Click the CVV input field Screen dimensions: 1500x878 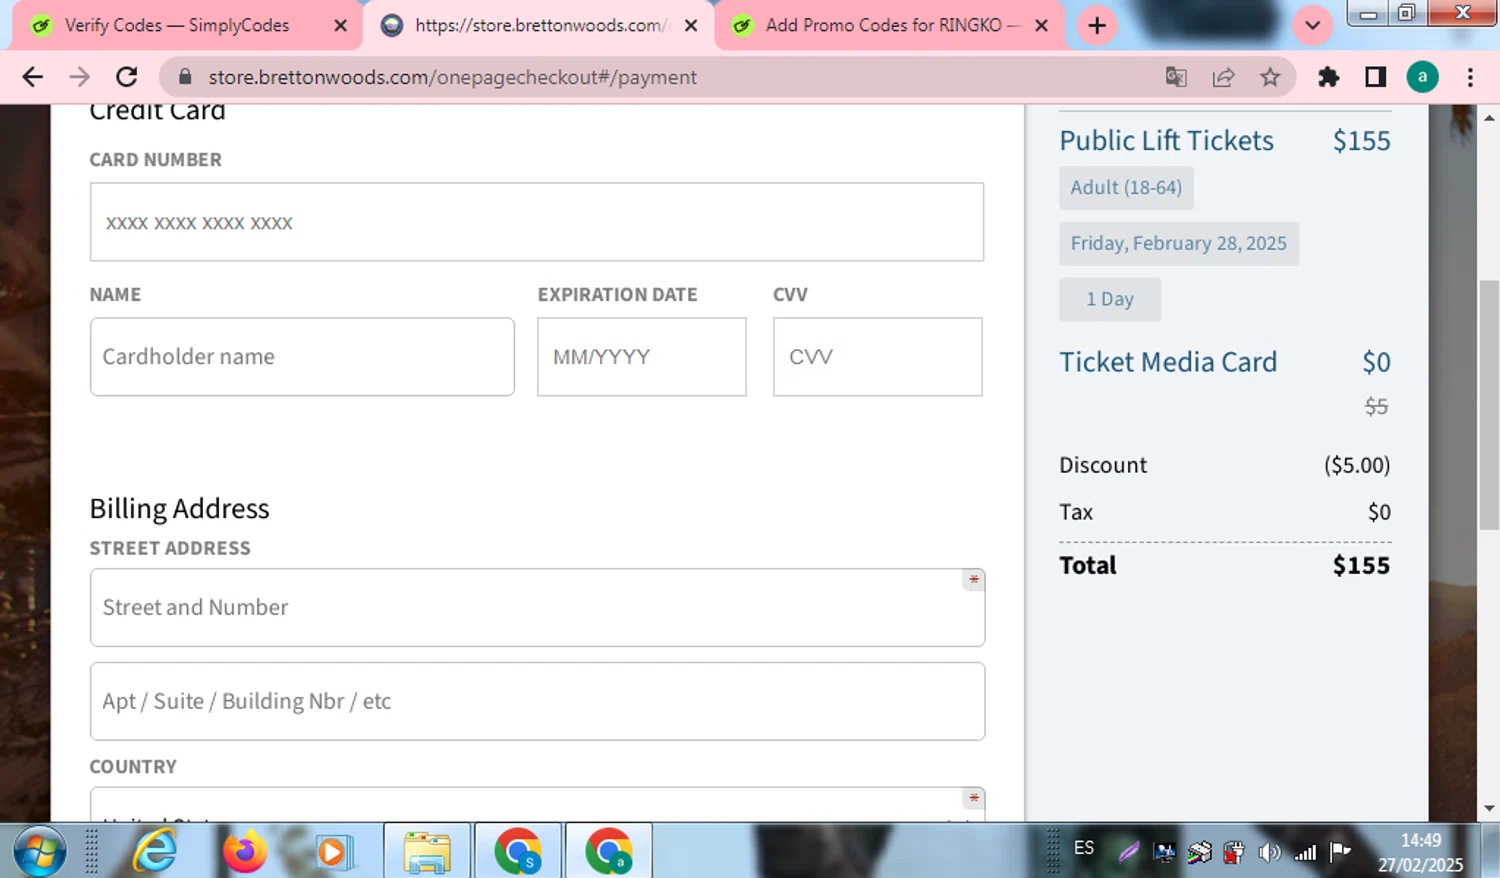[878, 357]
